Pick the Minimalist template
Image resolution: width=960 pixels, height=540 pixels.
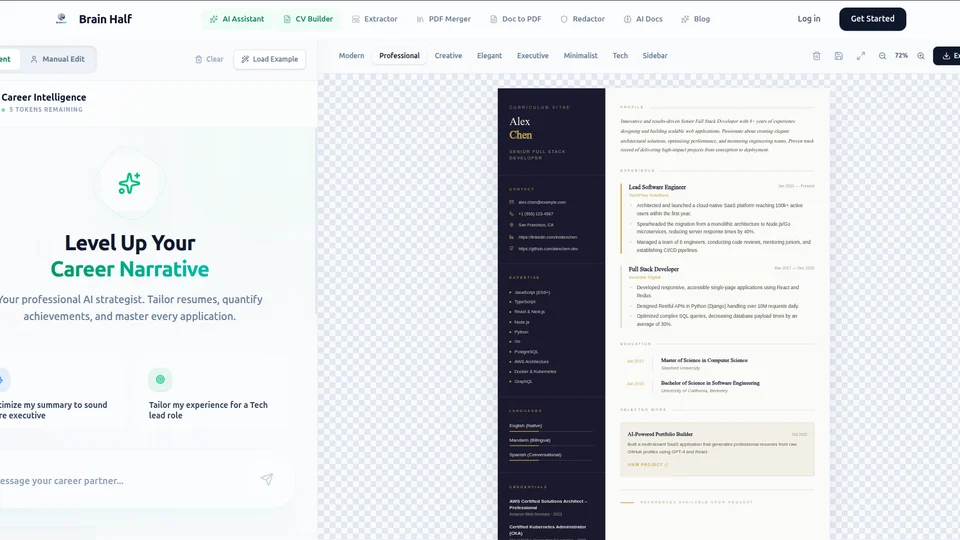point(580,56)
